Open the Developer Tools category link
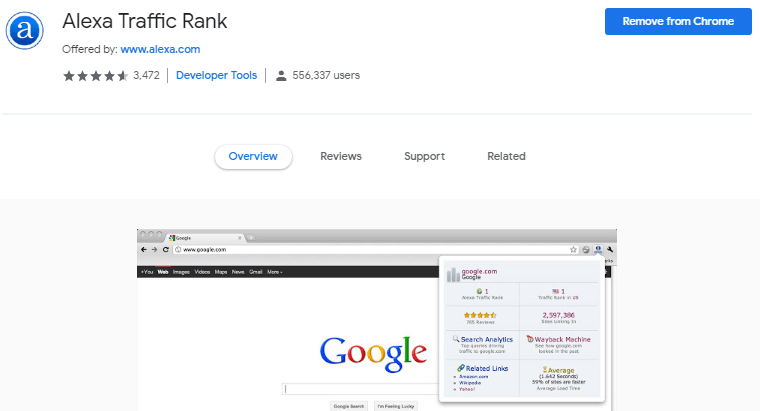760x411 pixels. pos(216,75)
